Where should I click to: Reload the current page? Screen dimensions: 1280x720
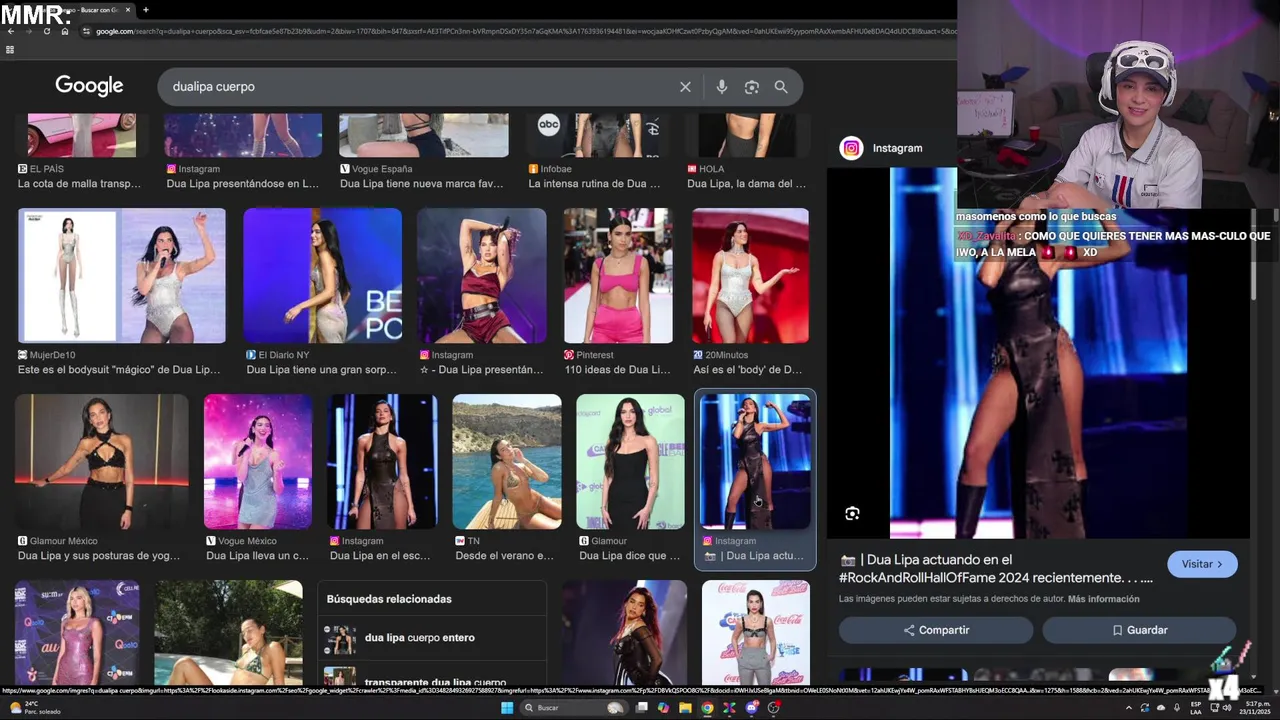[x=47, y=31]
